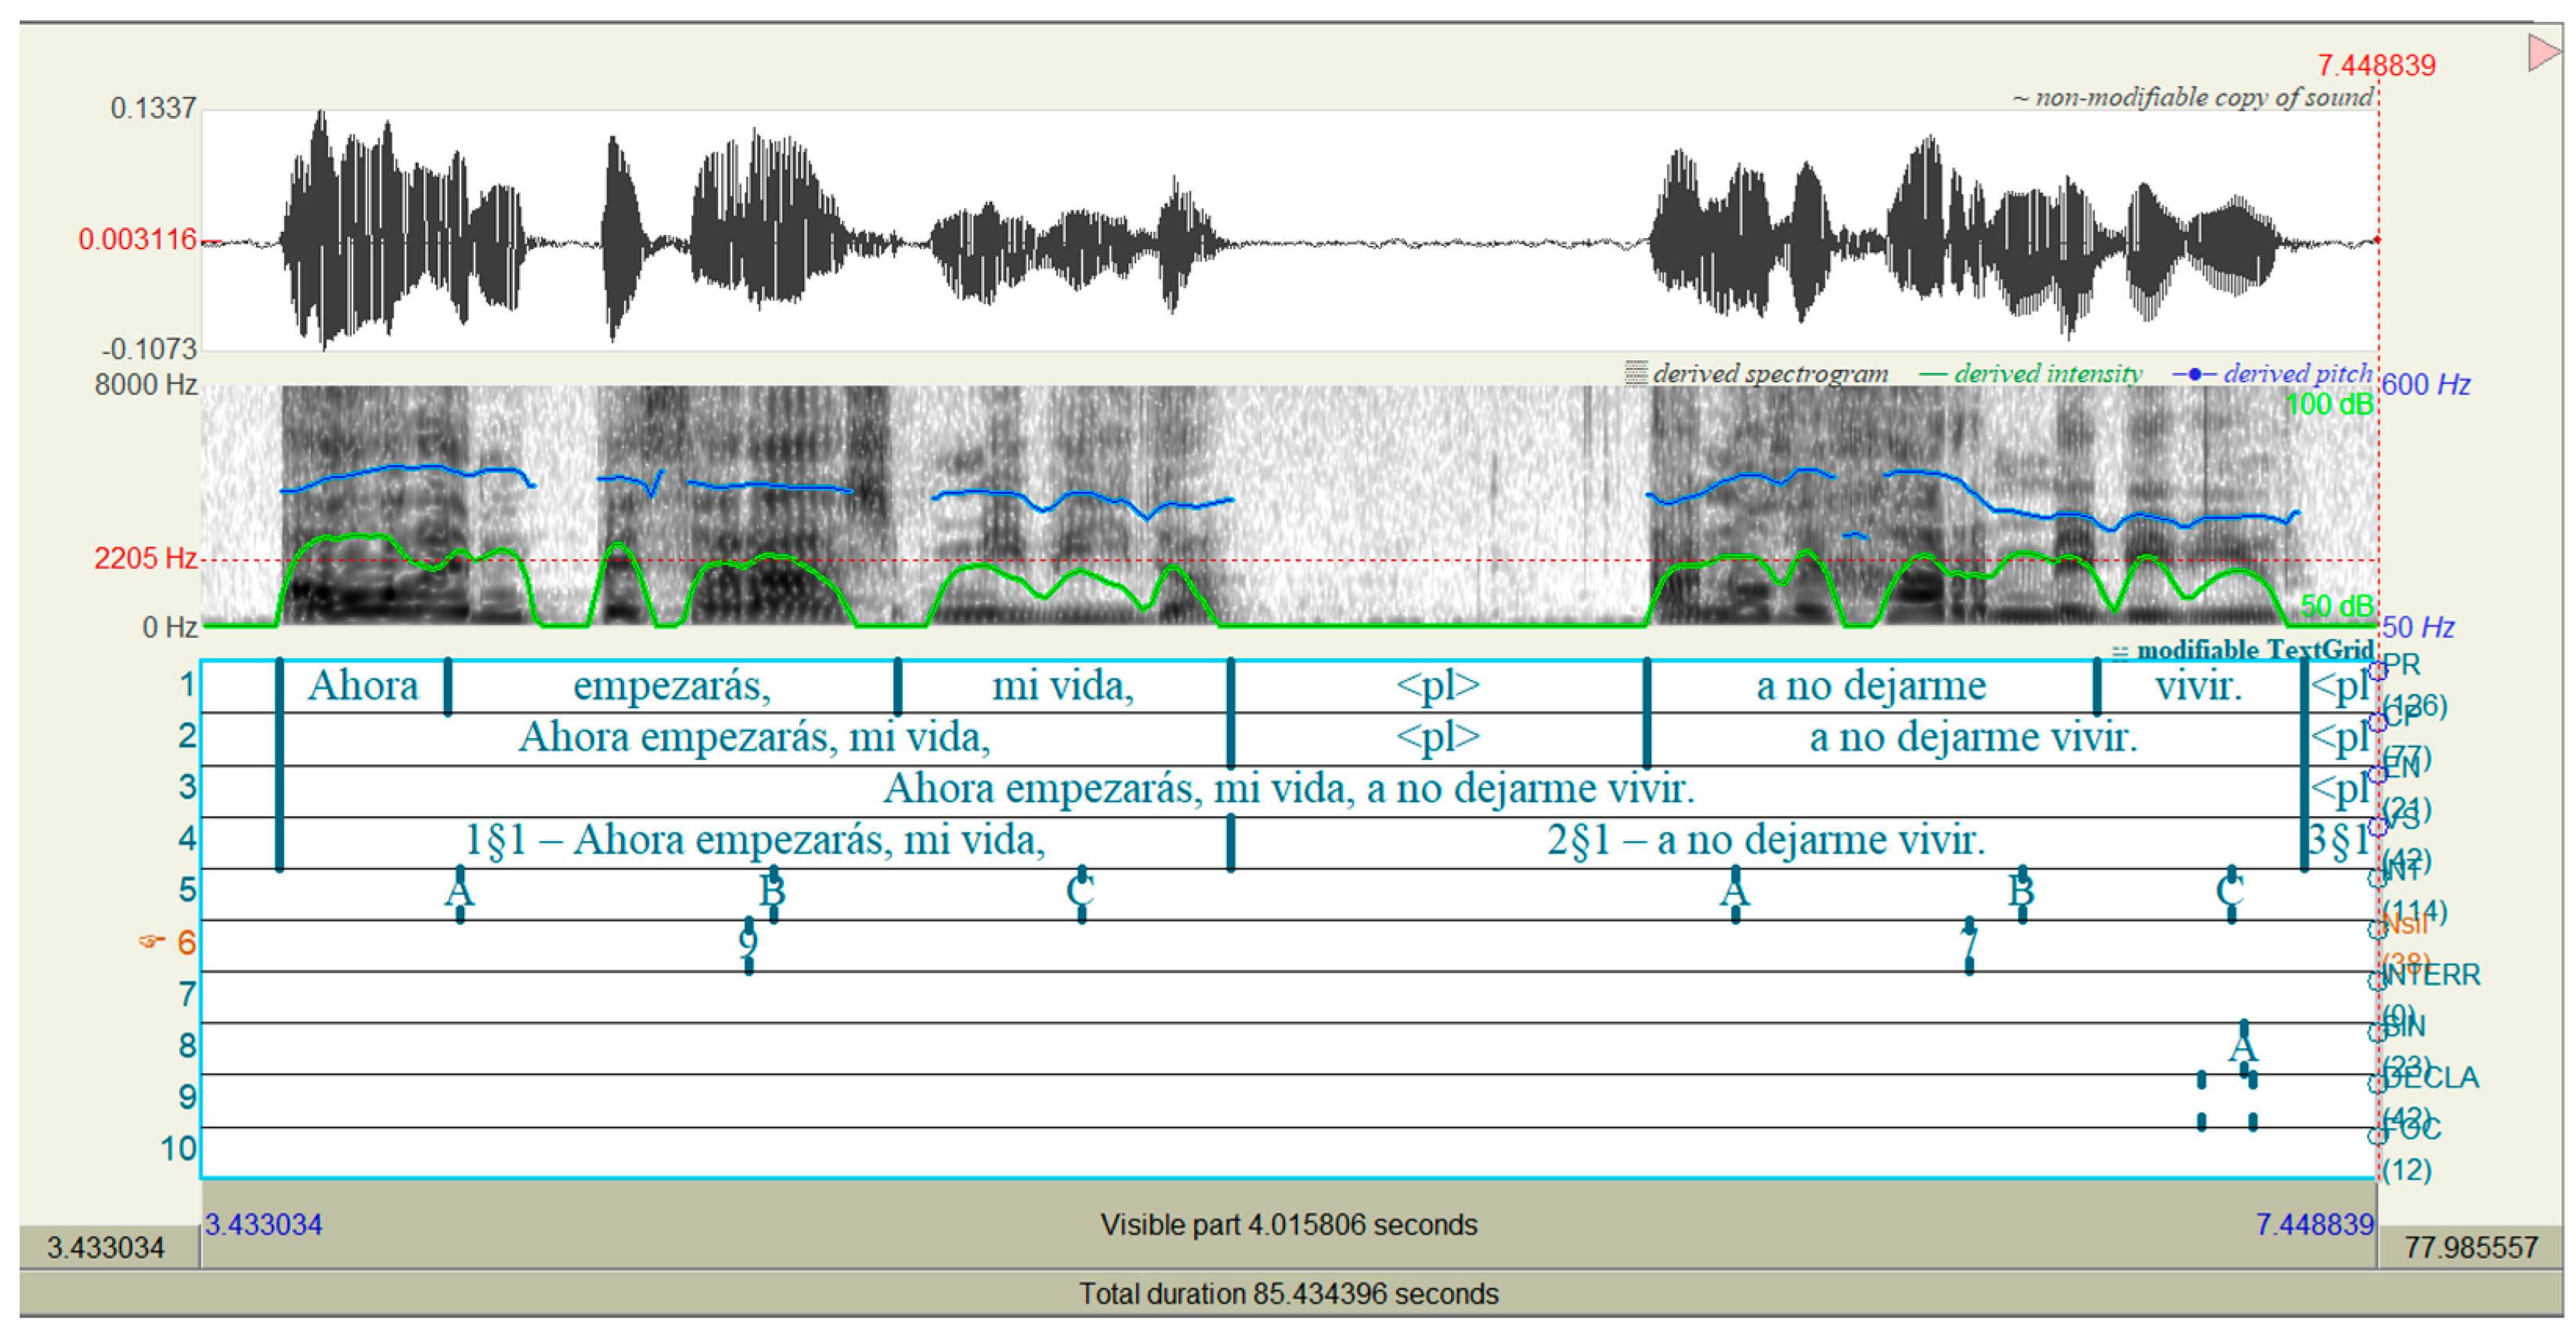Select point '9' on tier 6

(748, 942)
